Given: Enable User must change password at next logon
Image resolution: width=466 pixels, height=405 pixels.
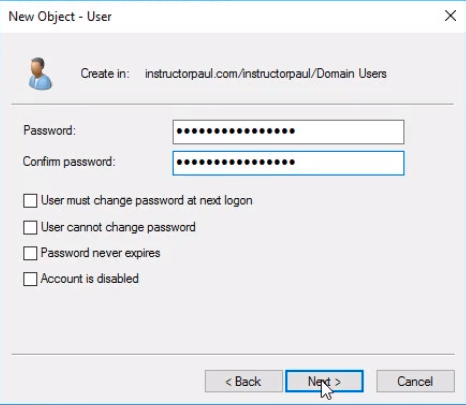Looking at the screenshot, I should [30, 201].
